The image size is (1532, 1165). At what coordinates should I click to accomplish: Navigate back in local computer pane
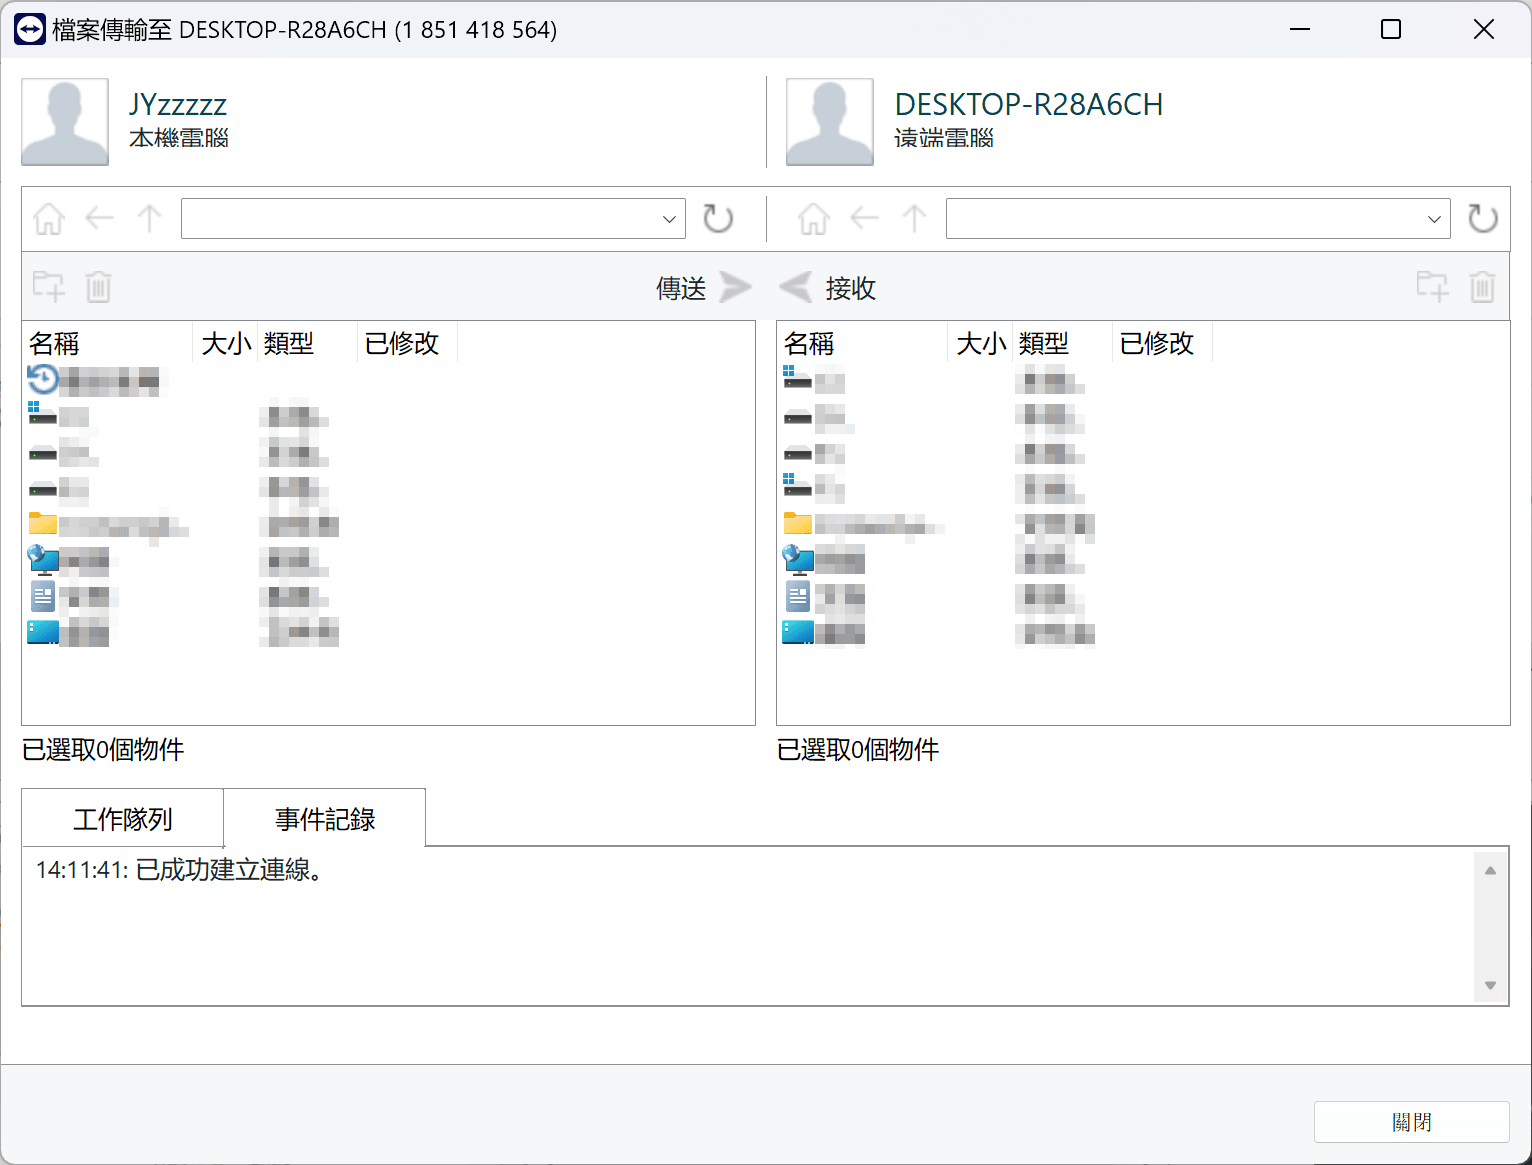click(x=100, y=218)
